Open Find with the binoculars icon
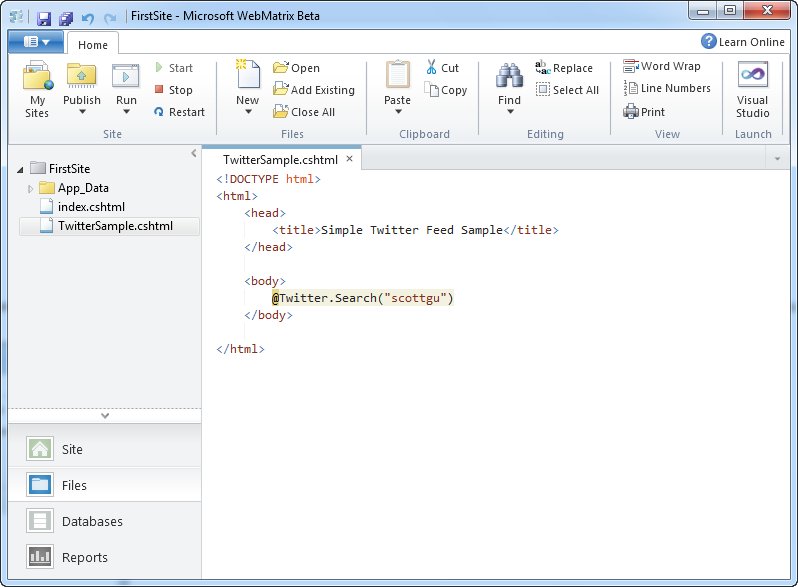 tap(509, 75)
